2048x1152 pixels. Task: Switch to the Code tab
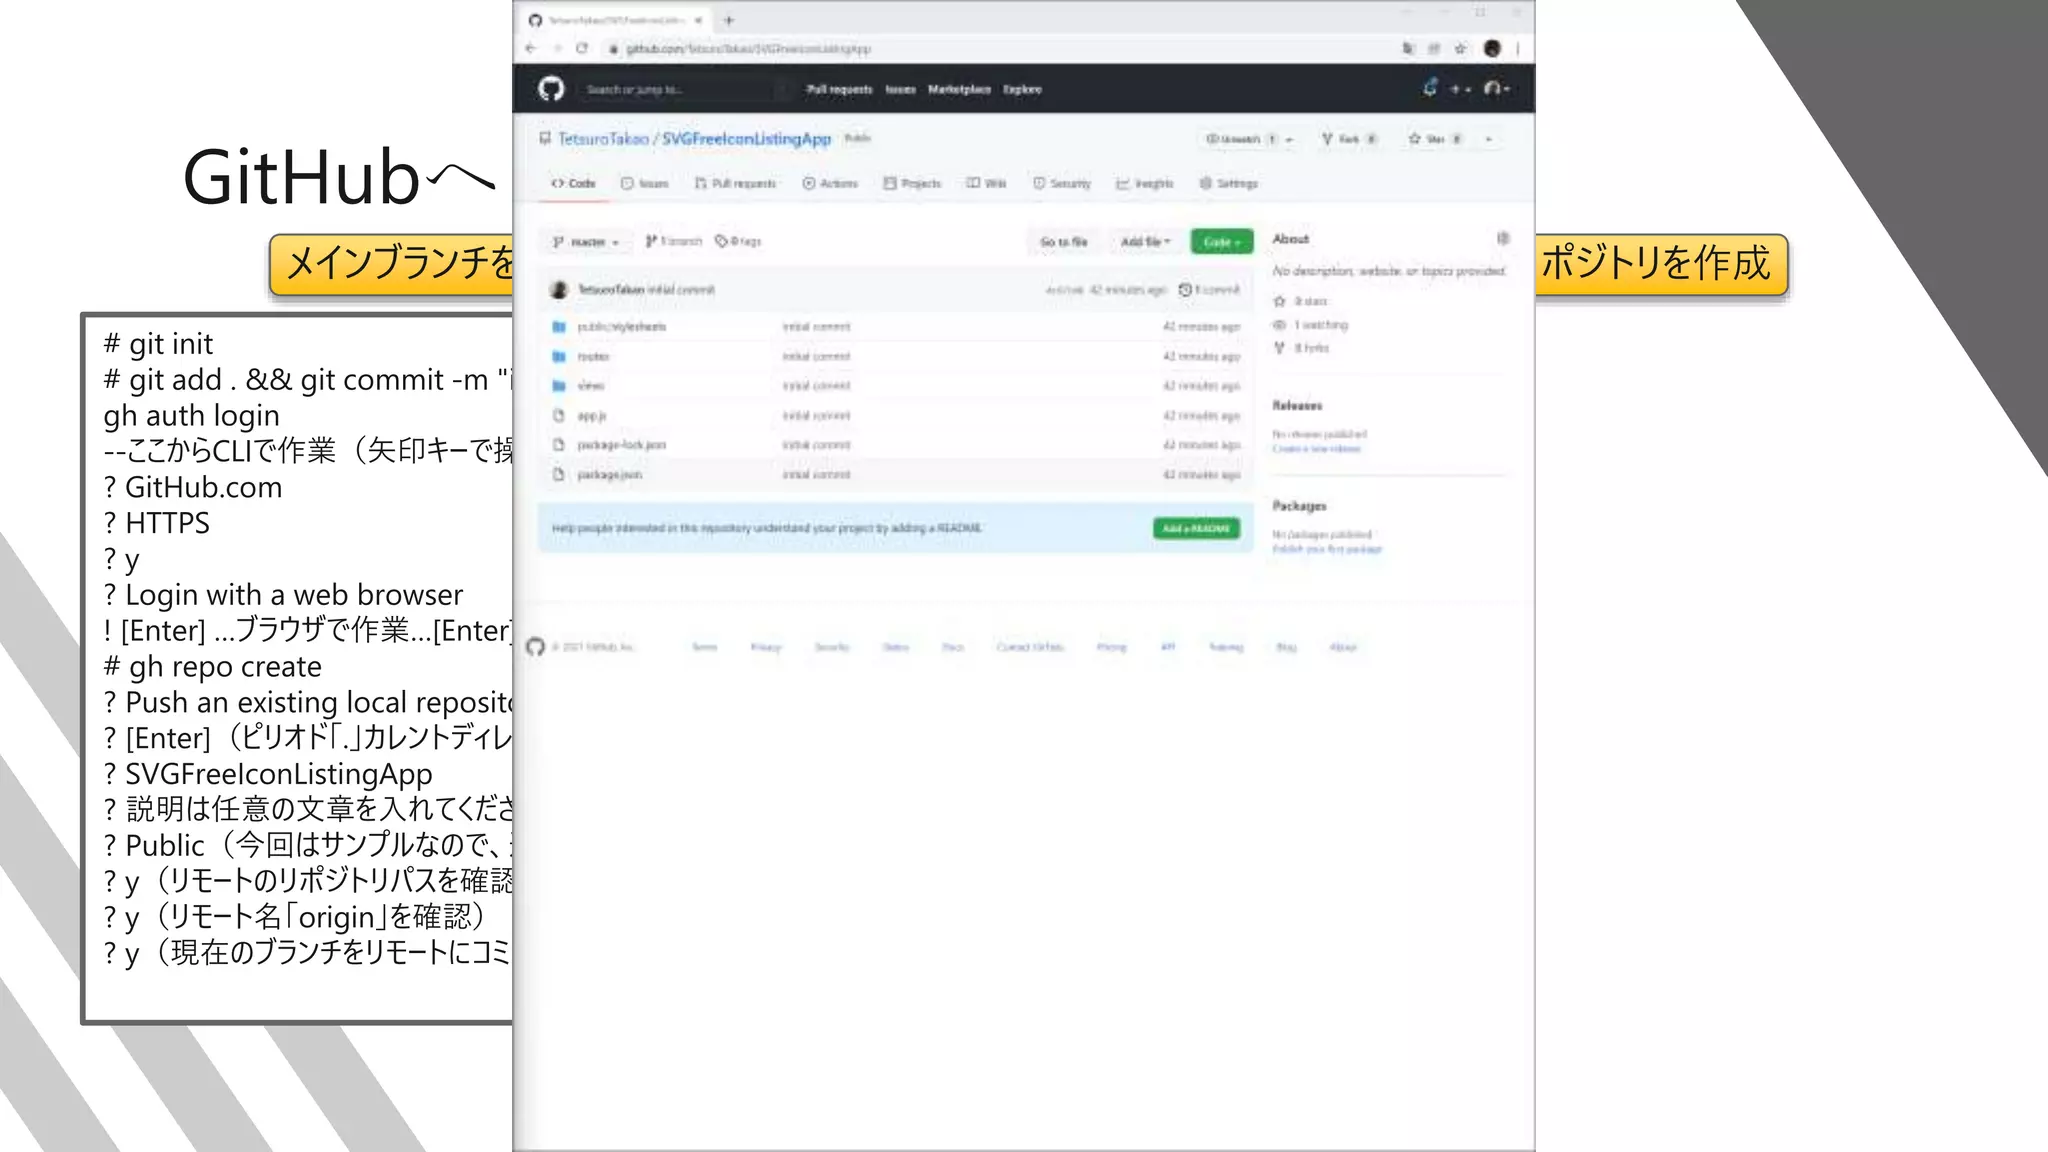click(x=573, y=184)
